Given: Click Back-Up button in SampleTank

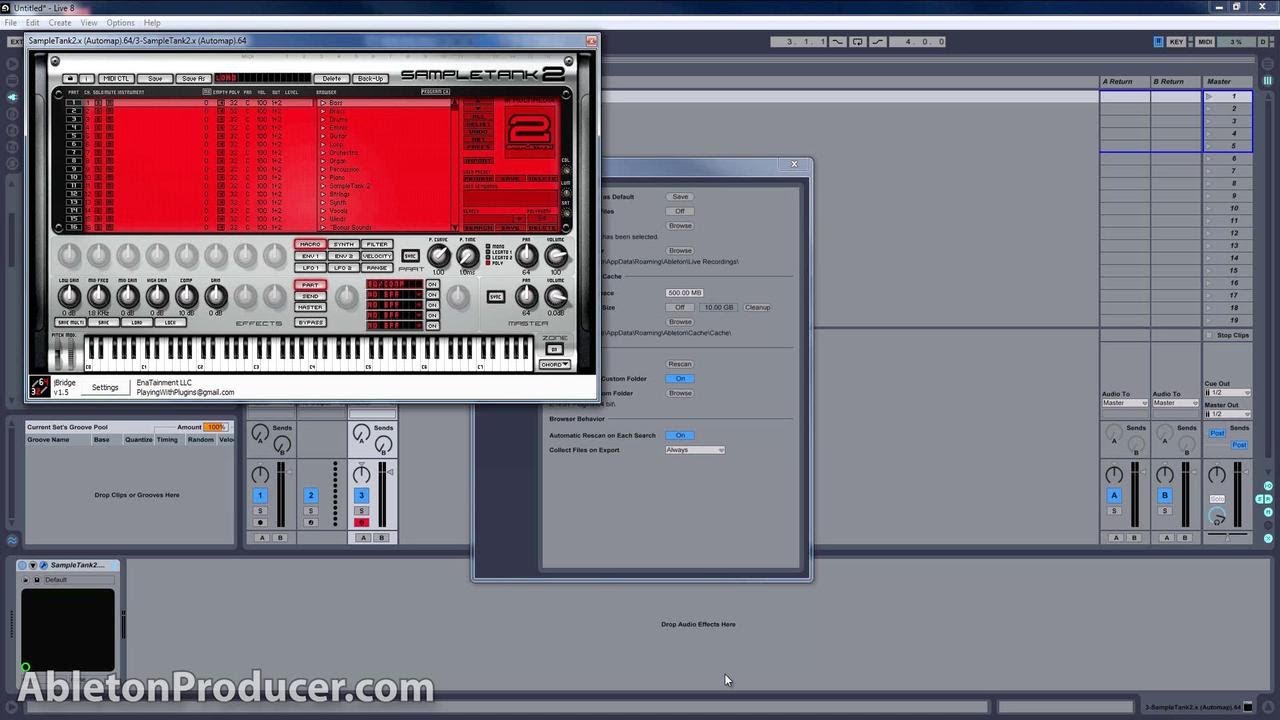Looking at the screenshot, I should (x=370, y=78).
